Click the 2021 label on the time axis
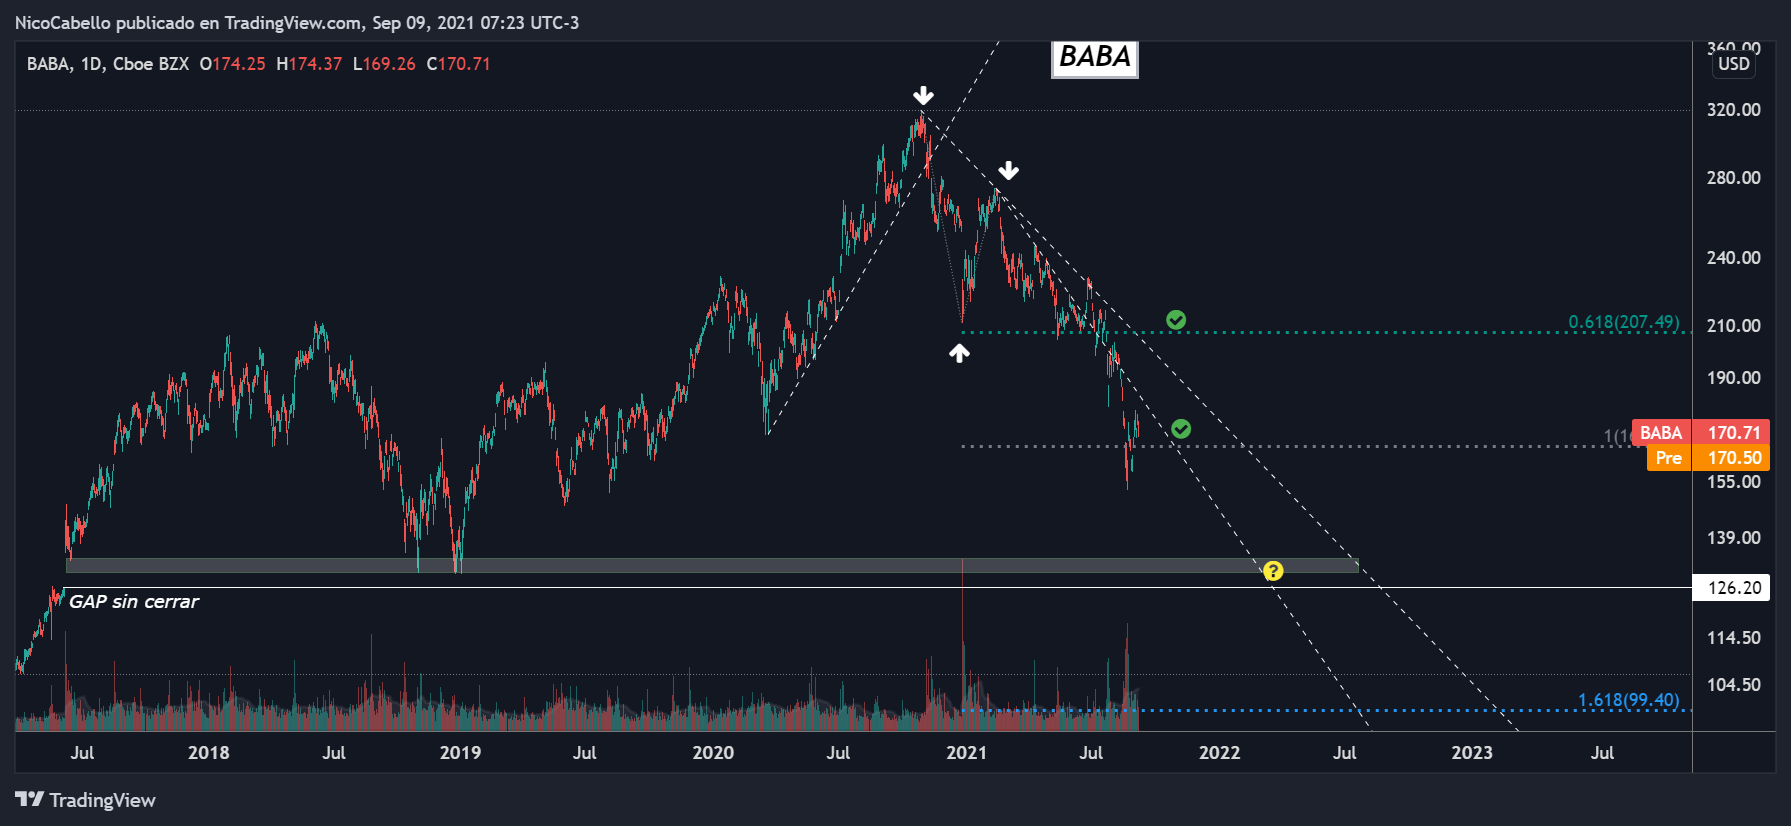Screen dimensions: 1791x826 (966, 753)
